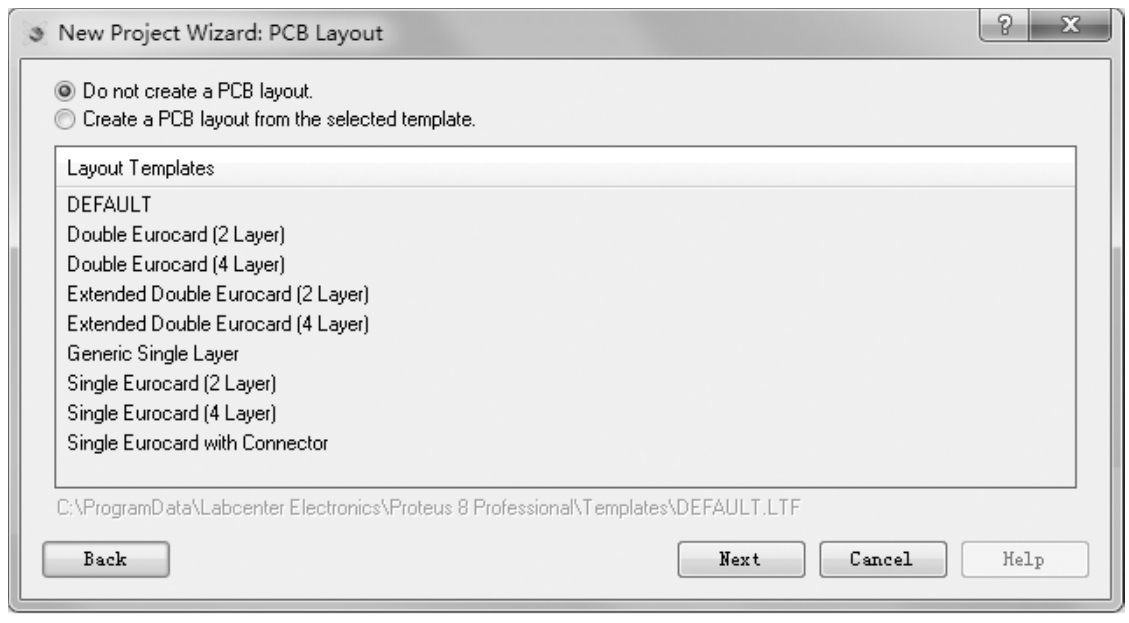Click the wizard title bar app icon
The width and height of the screenshot is (1129, 623).
tap(35, 37)
